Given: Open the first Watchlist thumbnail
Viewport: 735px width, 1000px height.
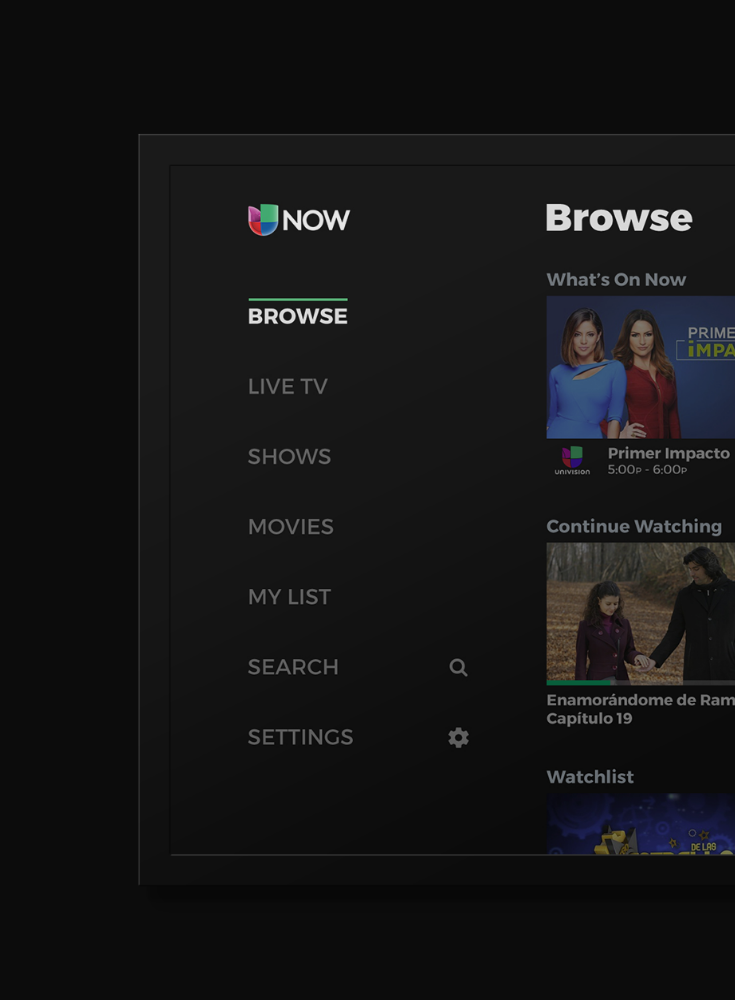Looking at the screenshot, I should coord(640,825).
